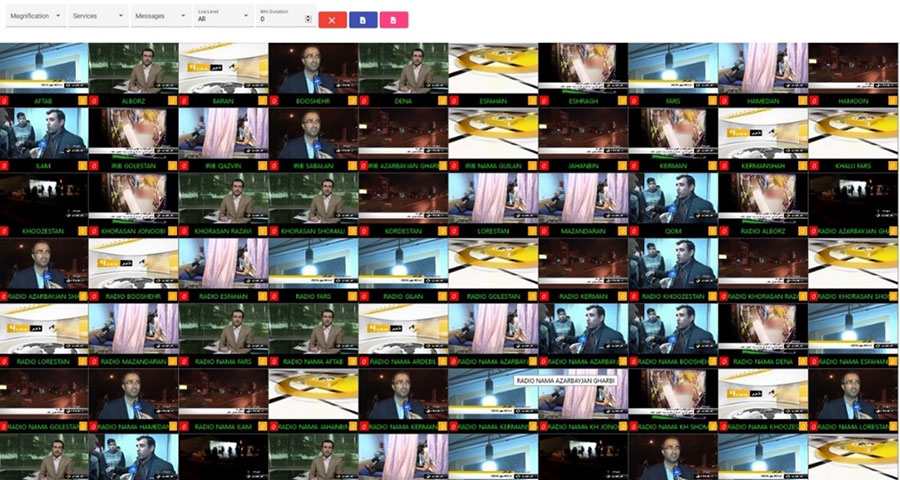The image size is (900, 480).
Task: Click the red counter on the KORDESTAN tile
Action: pos(364,231)
